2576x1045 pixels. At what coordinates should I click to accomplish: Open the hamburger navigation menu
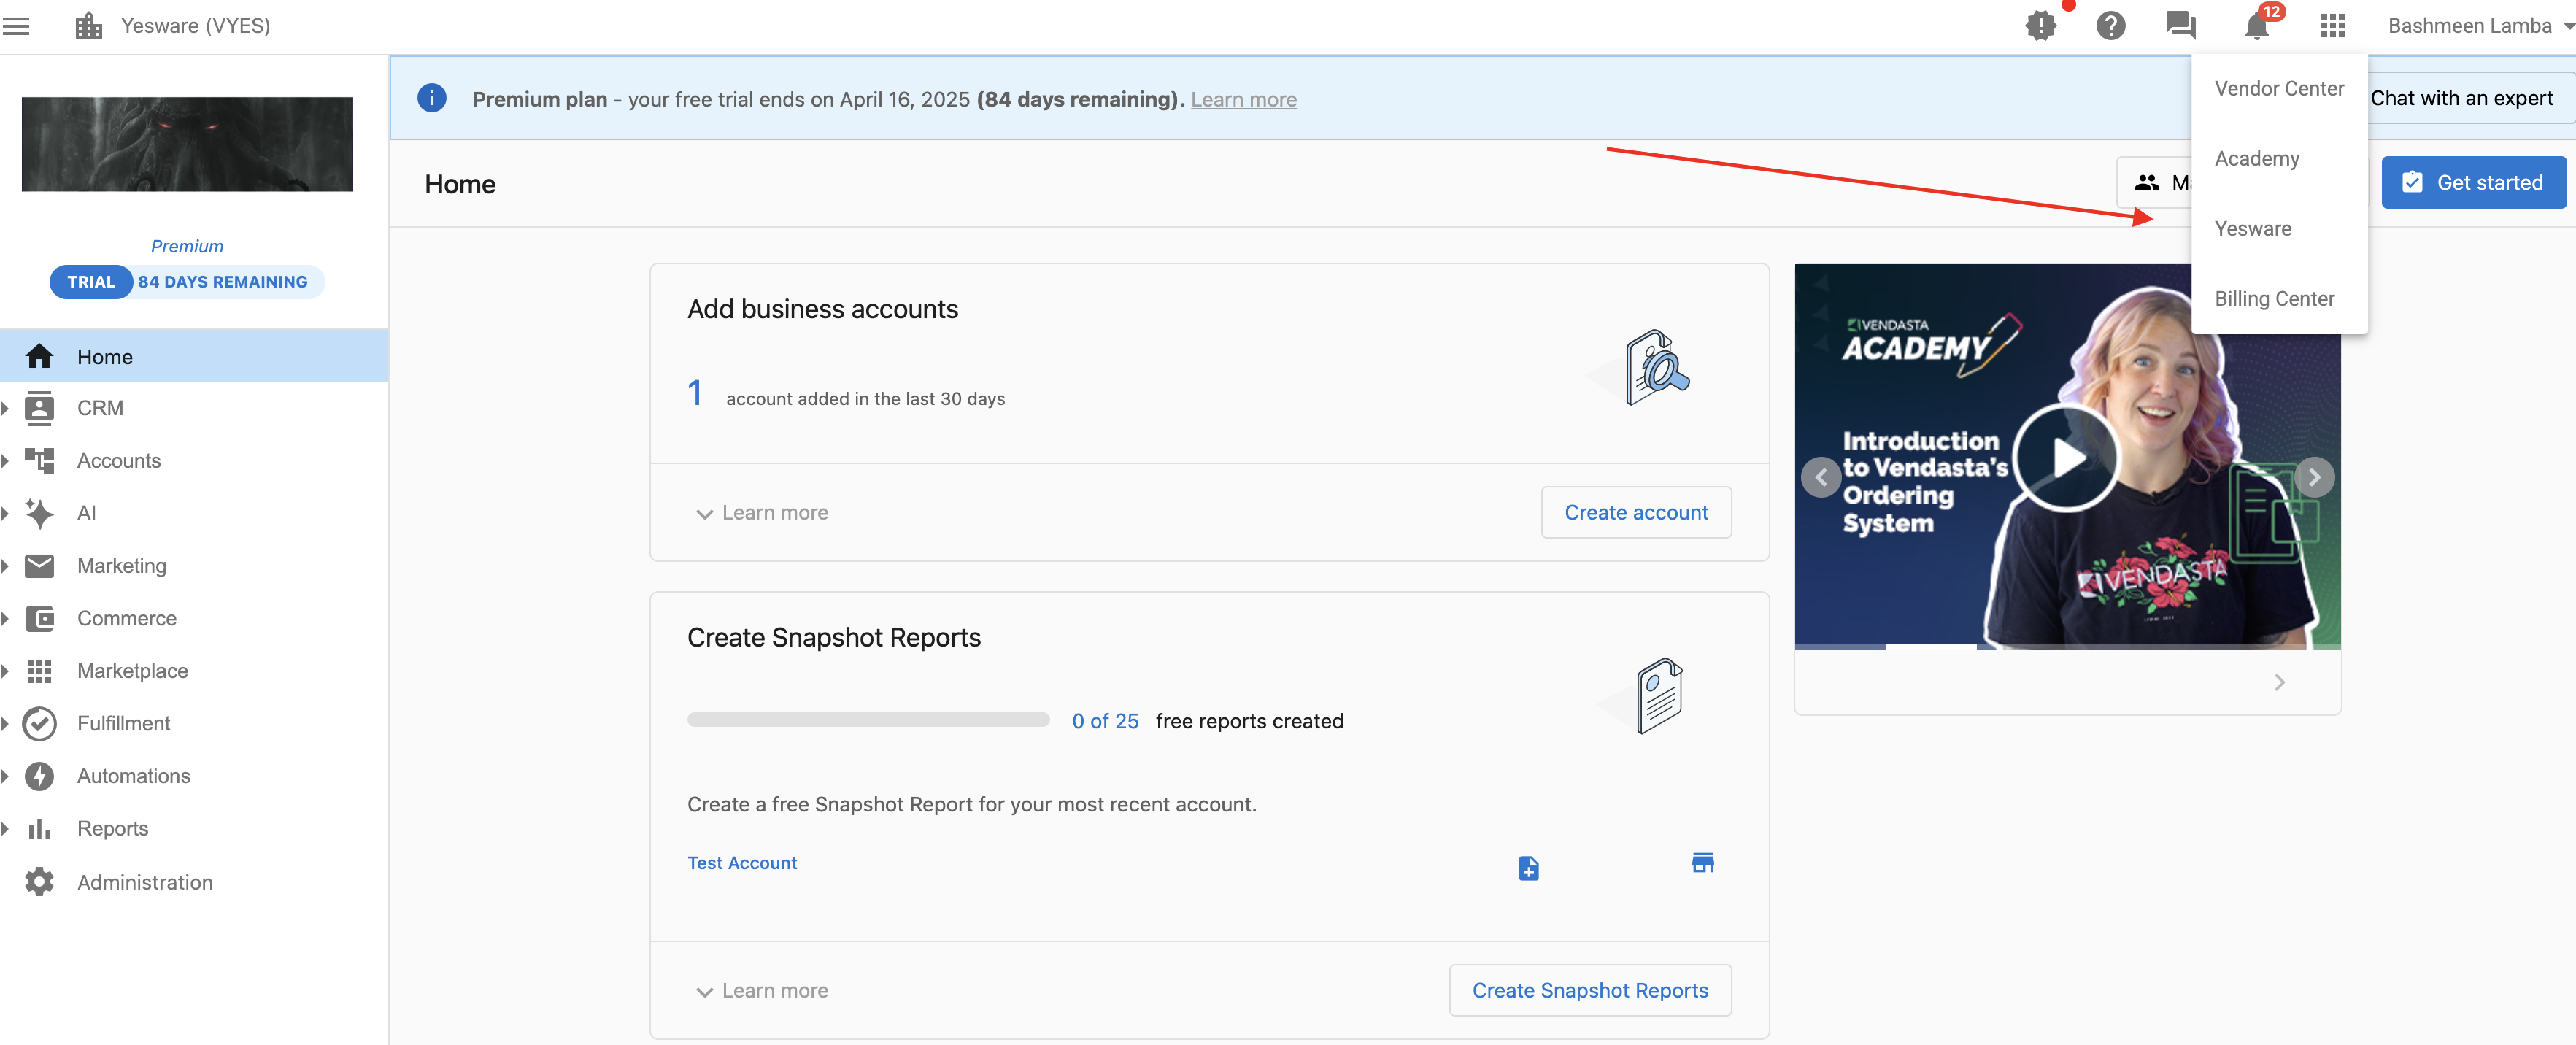(x=17, y=26)
